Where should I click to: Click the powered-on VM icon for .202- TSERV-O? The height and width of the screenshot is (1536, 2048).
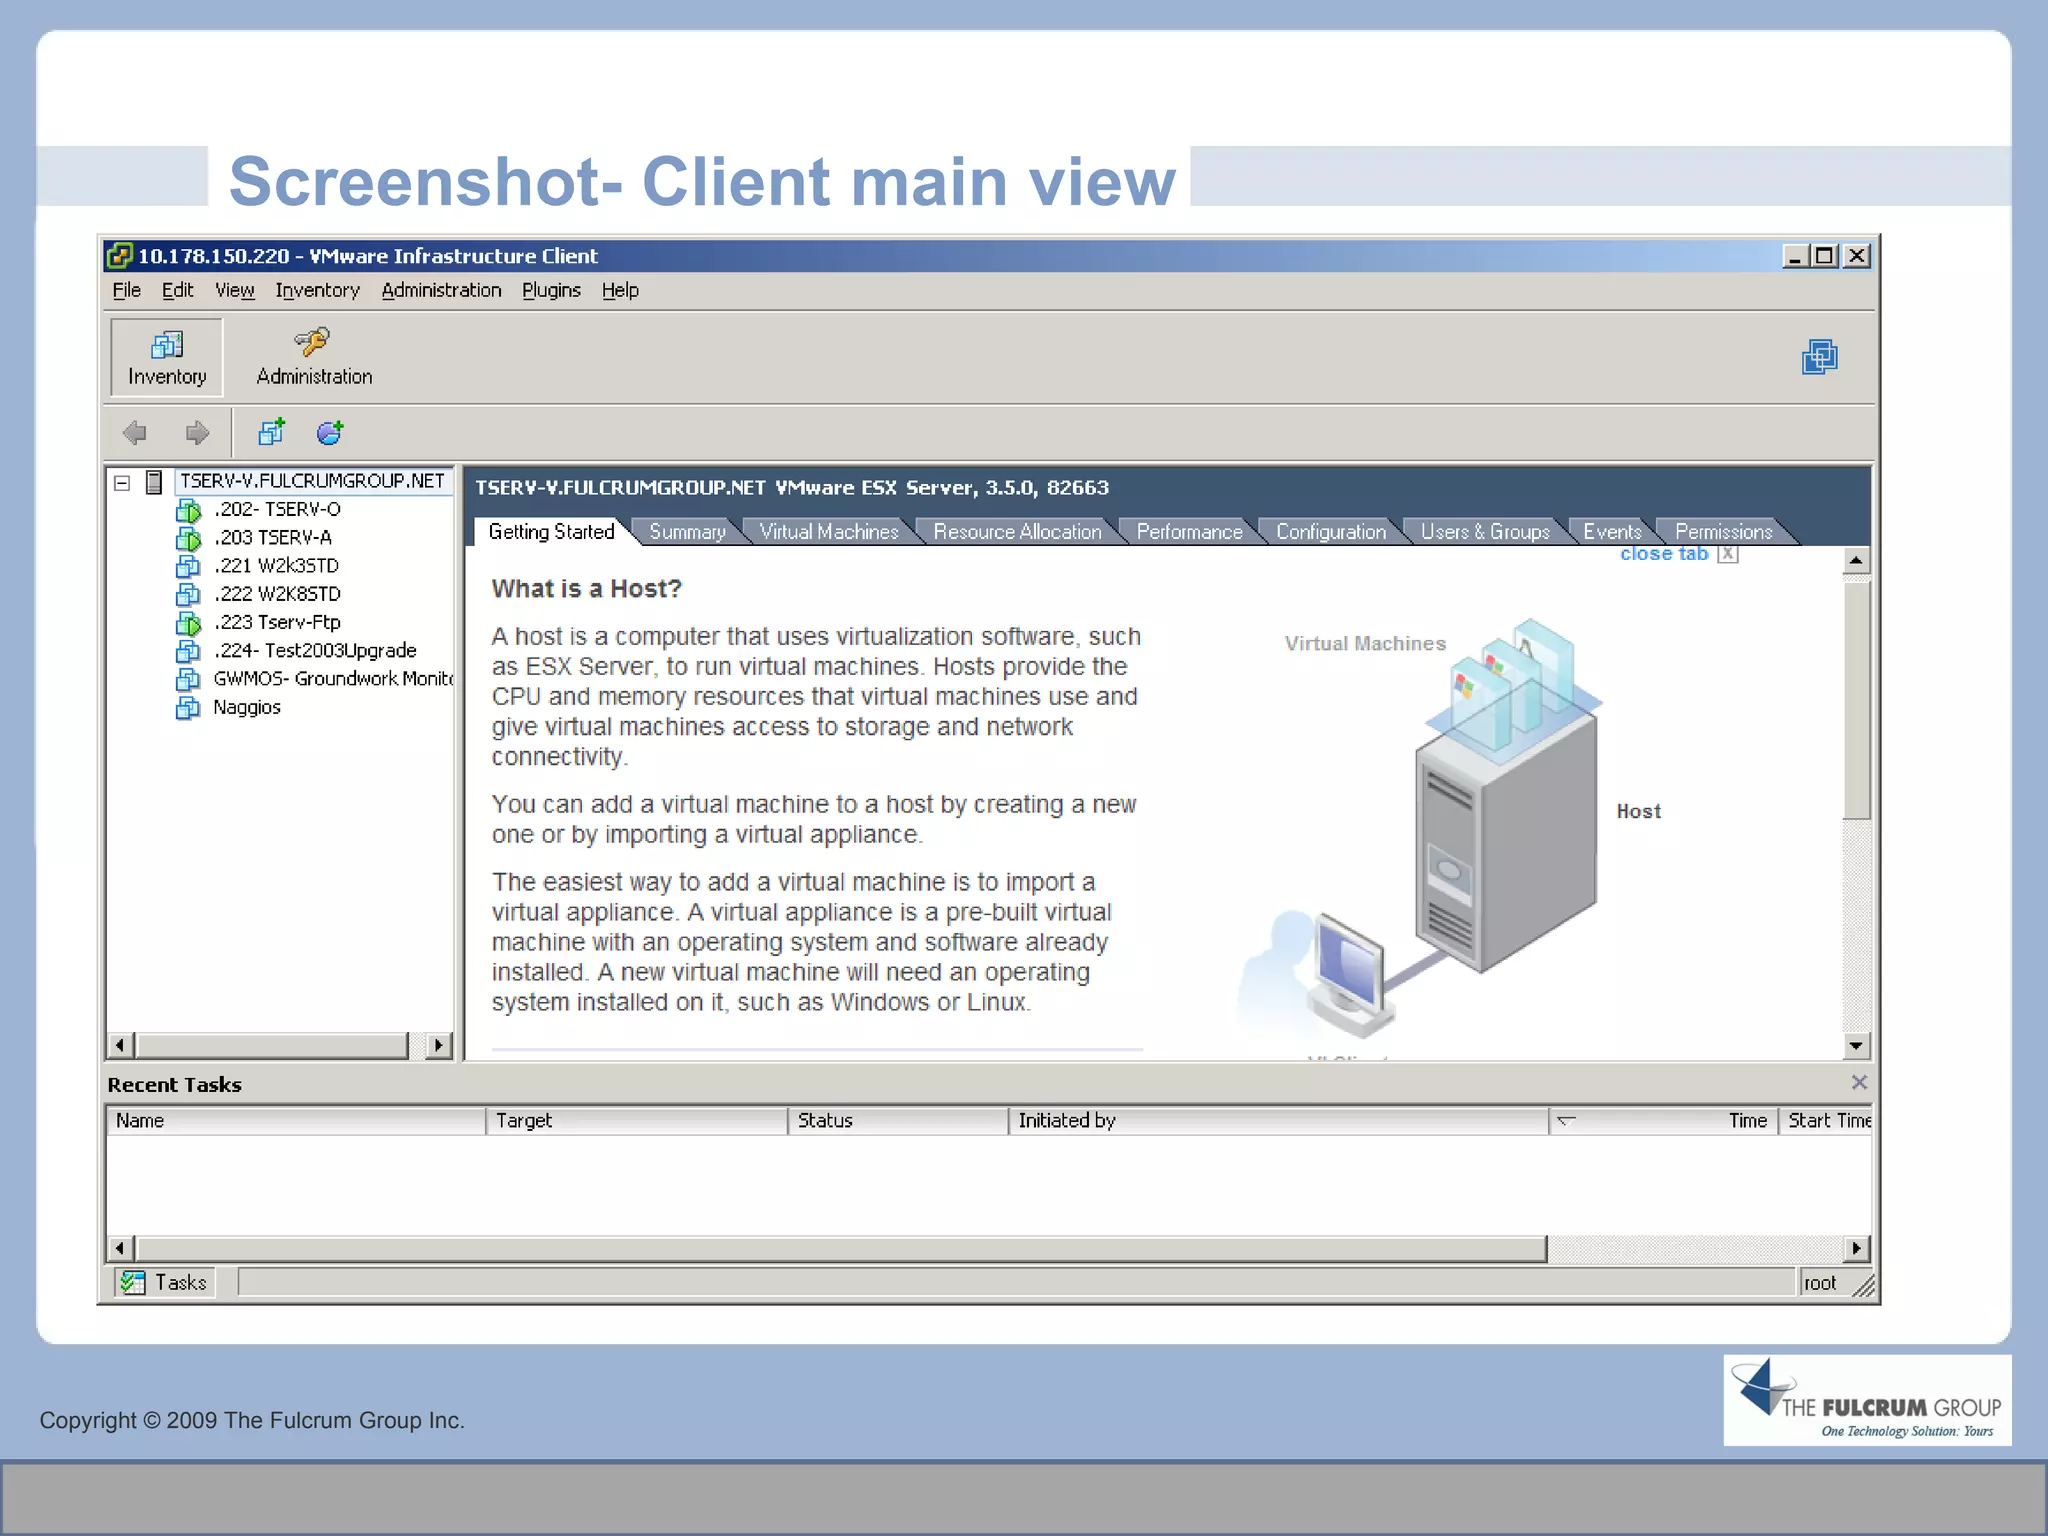[188, 511]
